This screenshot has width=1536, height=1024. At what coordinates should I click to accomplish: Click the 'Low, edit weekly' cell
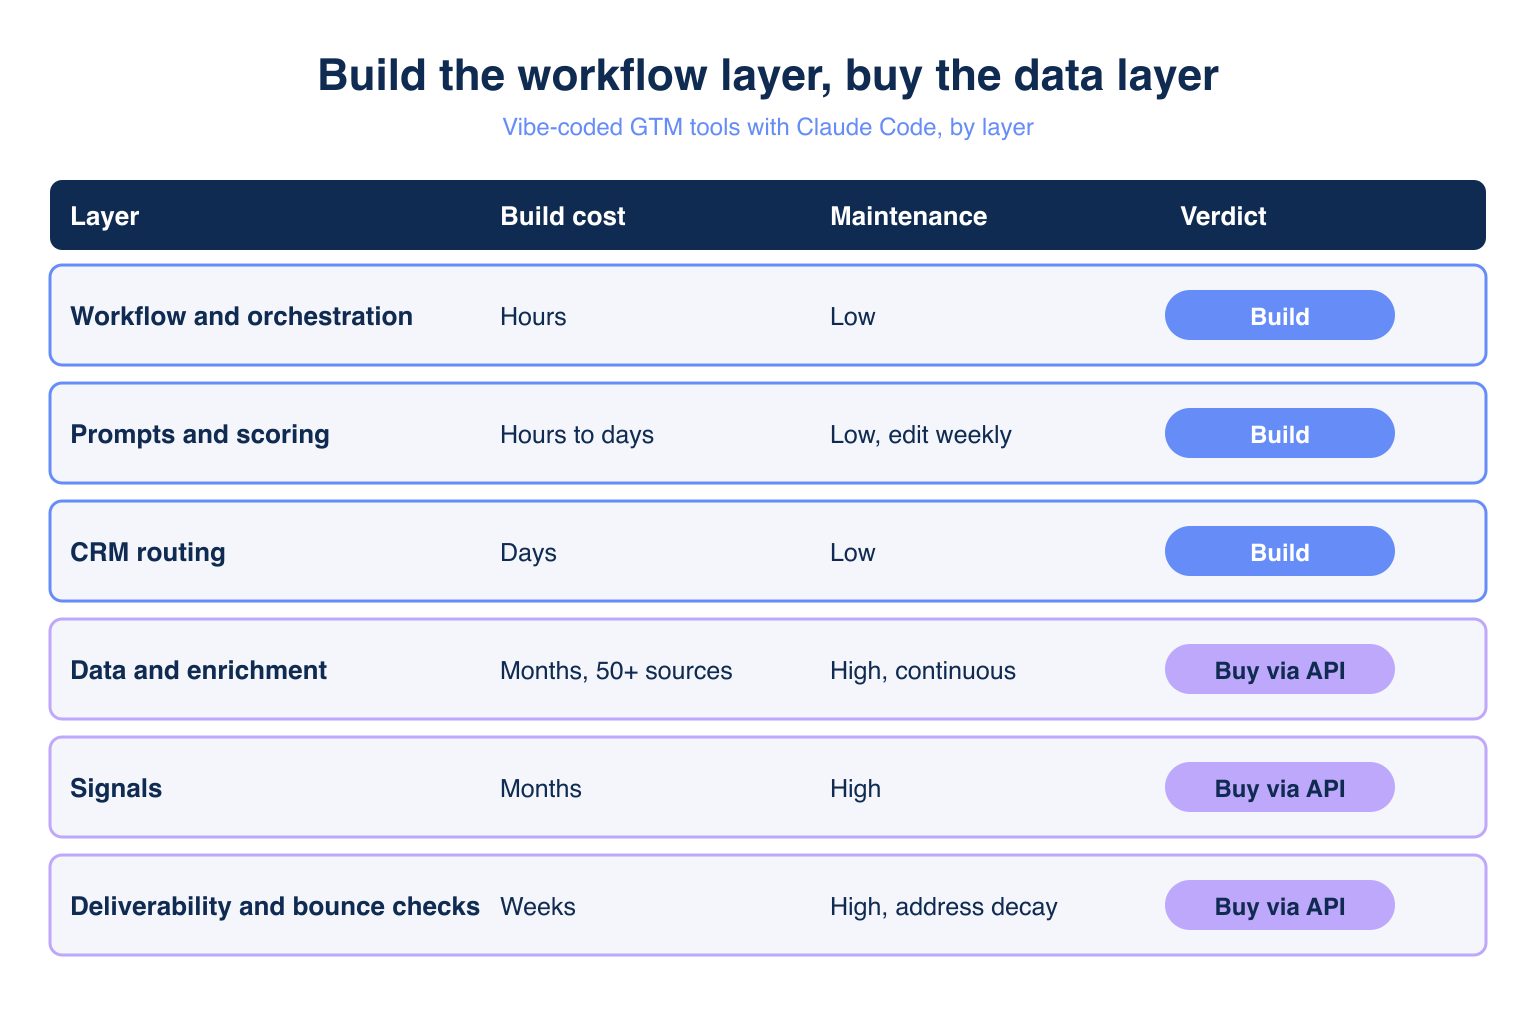(x=921, y=434)
